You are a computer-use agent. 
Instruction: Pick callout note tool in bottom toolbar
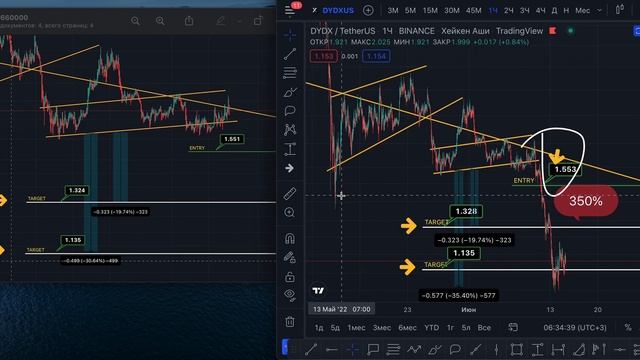pos(373,349)
